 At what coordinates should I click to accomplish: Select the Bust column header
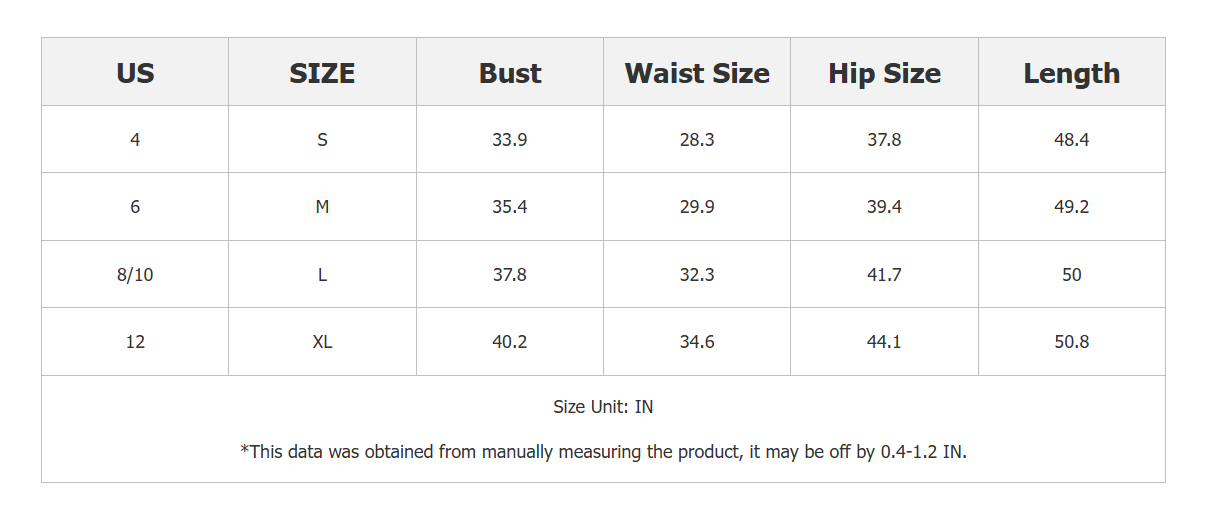pyautogui.click(x=510, y=73)
